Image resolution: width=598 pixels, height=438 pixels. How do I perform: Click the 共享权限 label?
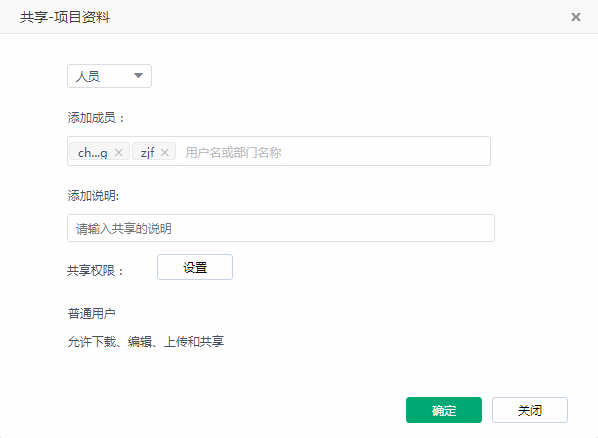(95, 271)
